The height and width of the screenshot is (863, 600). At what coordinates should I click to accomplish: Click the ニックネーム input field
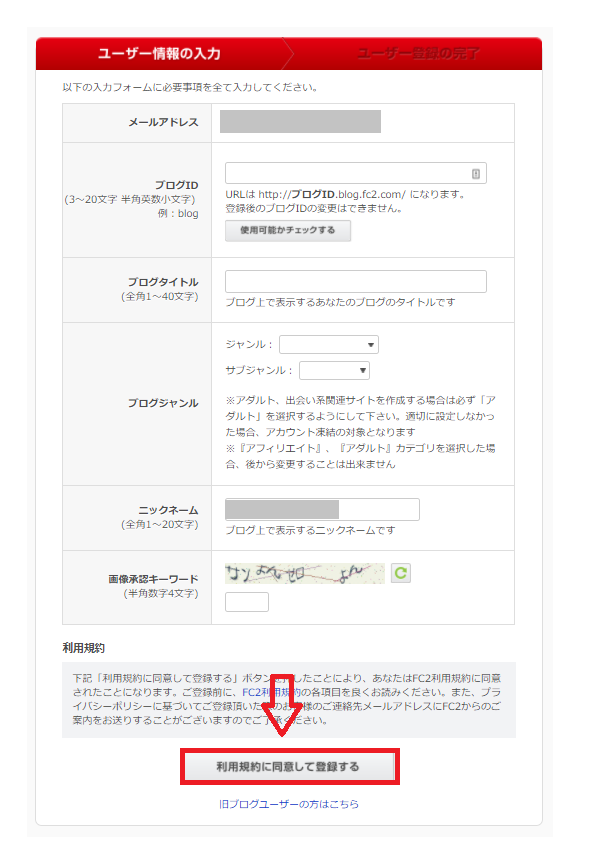coord(322,509)
